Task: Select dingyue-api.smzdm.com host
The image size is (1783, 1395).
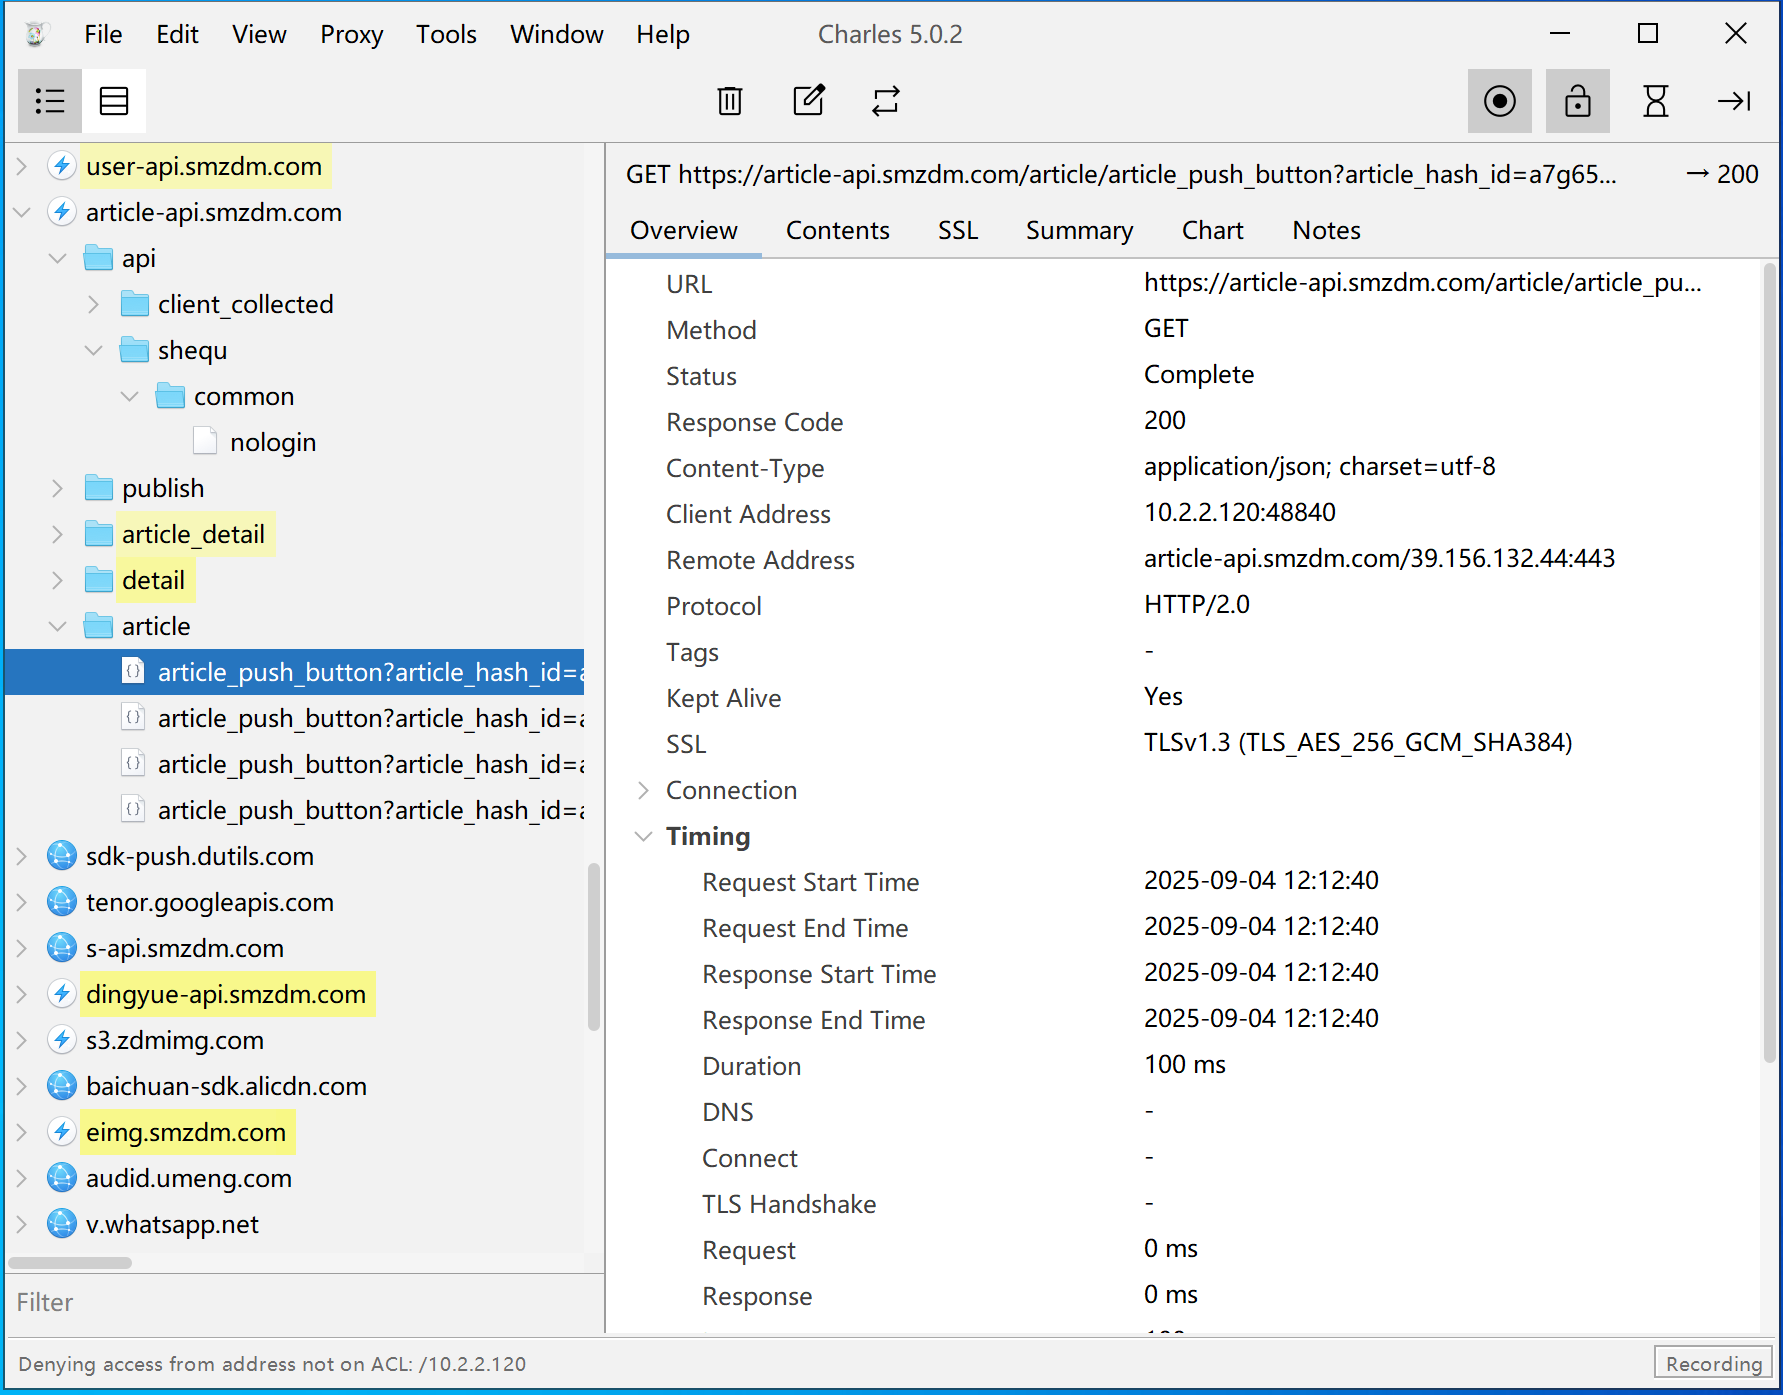Action: click(226, 994)
